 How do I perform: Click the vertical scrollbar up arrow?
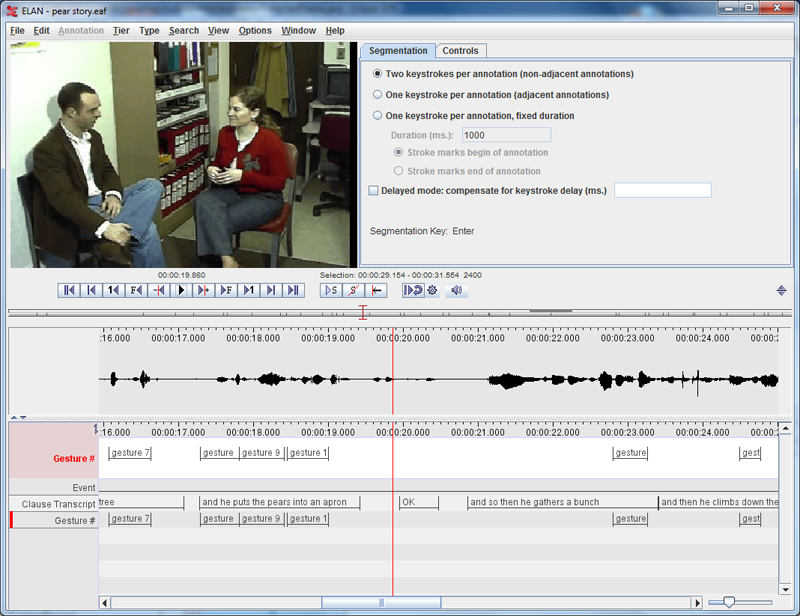(x=785, y=428)
